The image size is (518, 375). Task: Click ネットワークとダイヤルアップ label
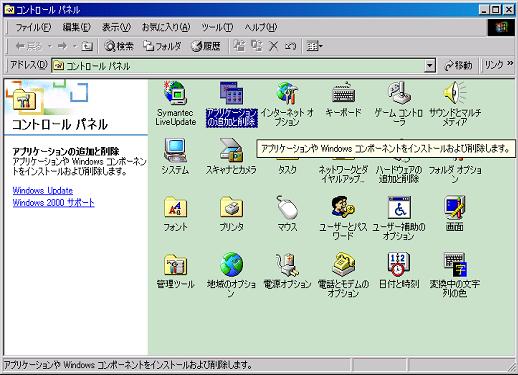coord(343,174)
